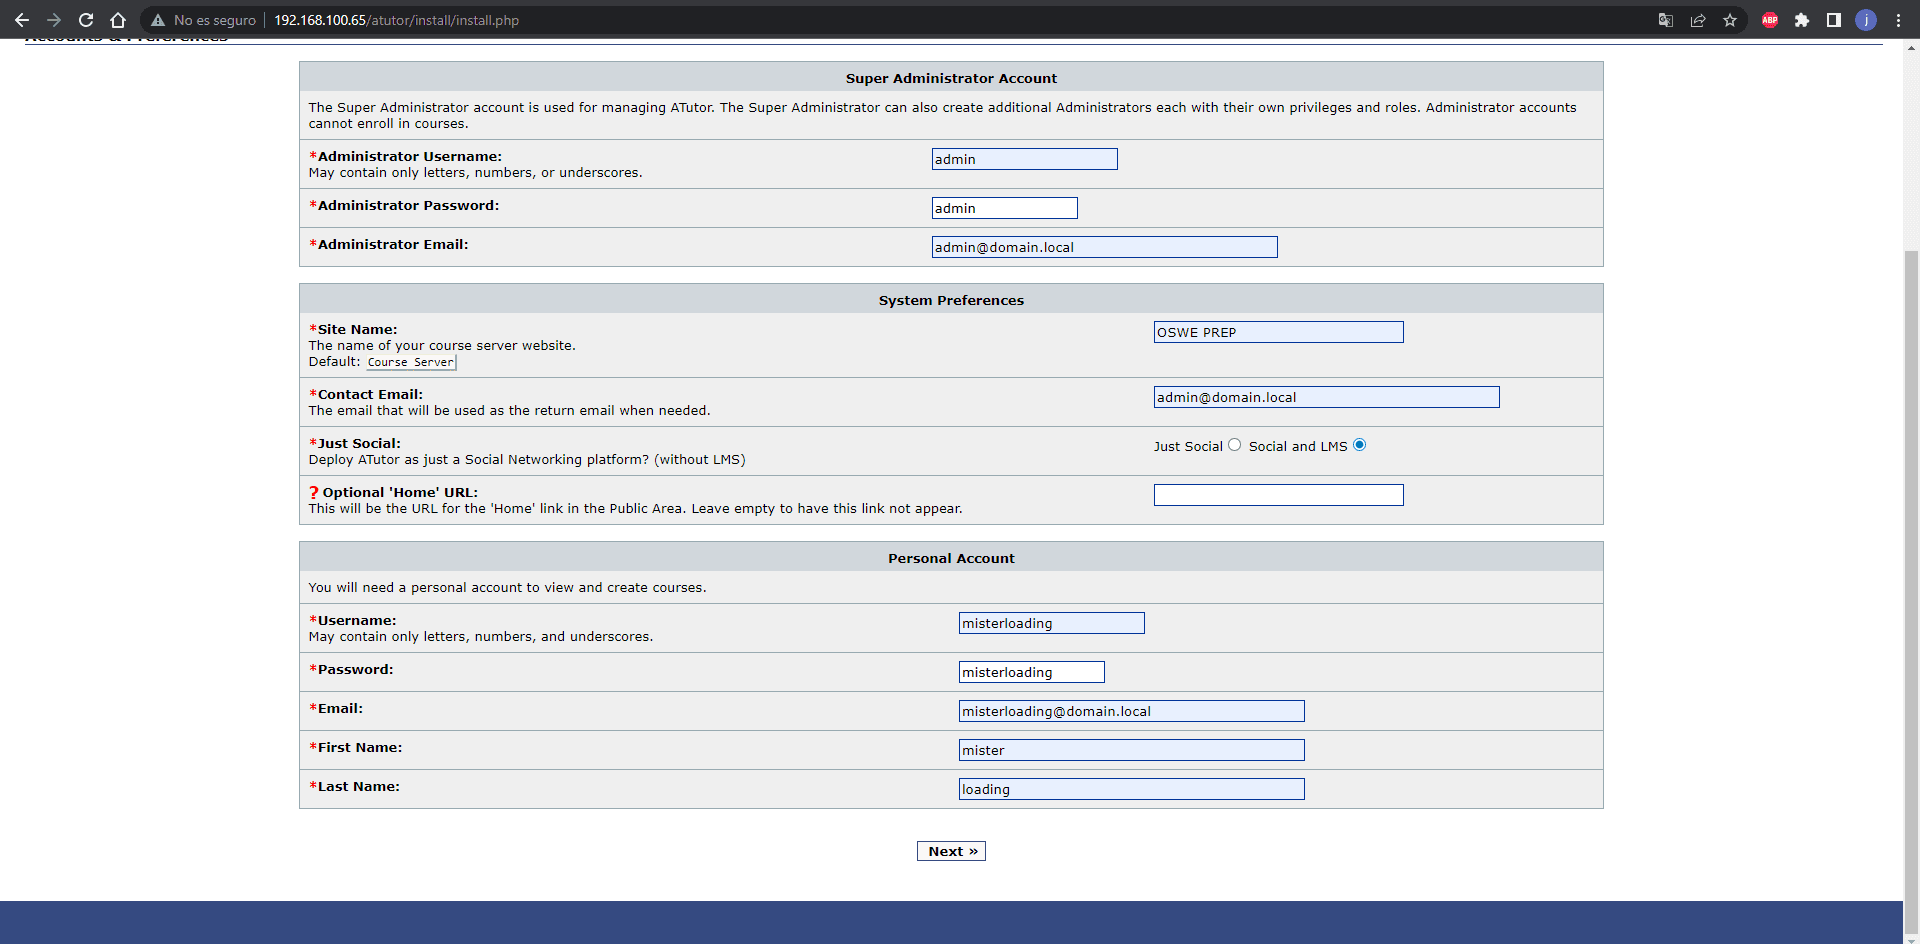Screen dimensions: 1920x944
Task: Click the Optional Home URL field
Action: [x=1278, y=495]
